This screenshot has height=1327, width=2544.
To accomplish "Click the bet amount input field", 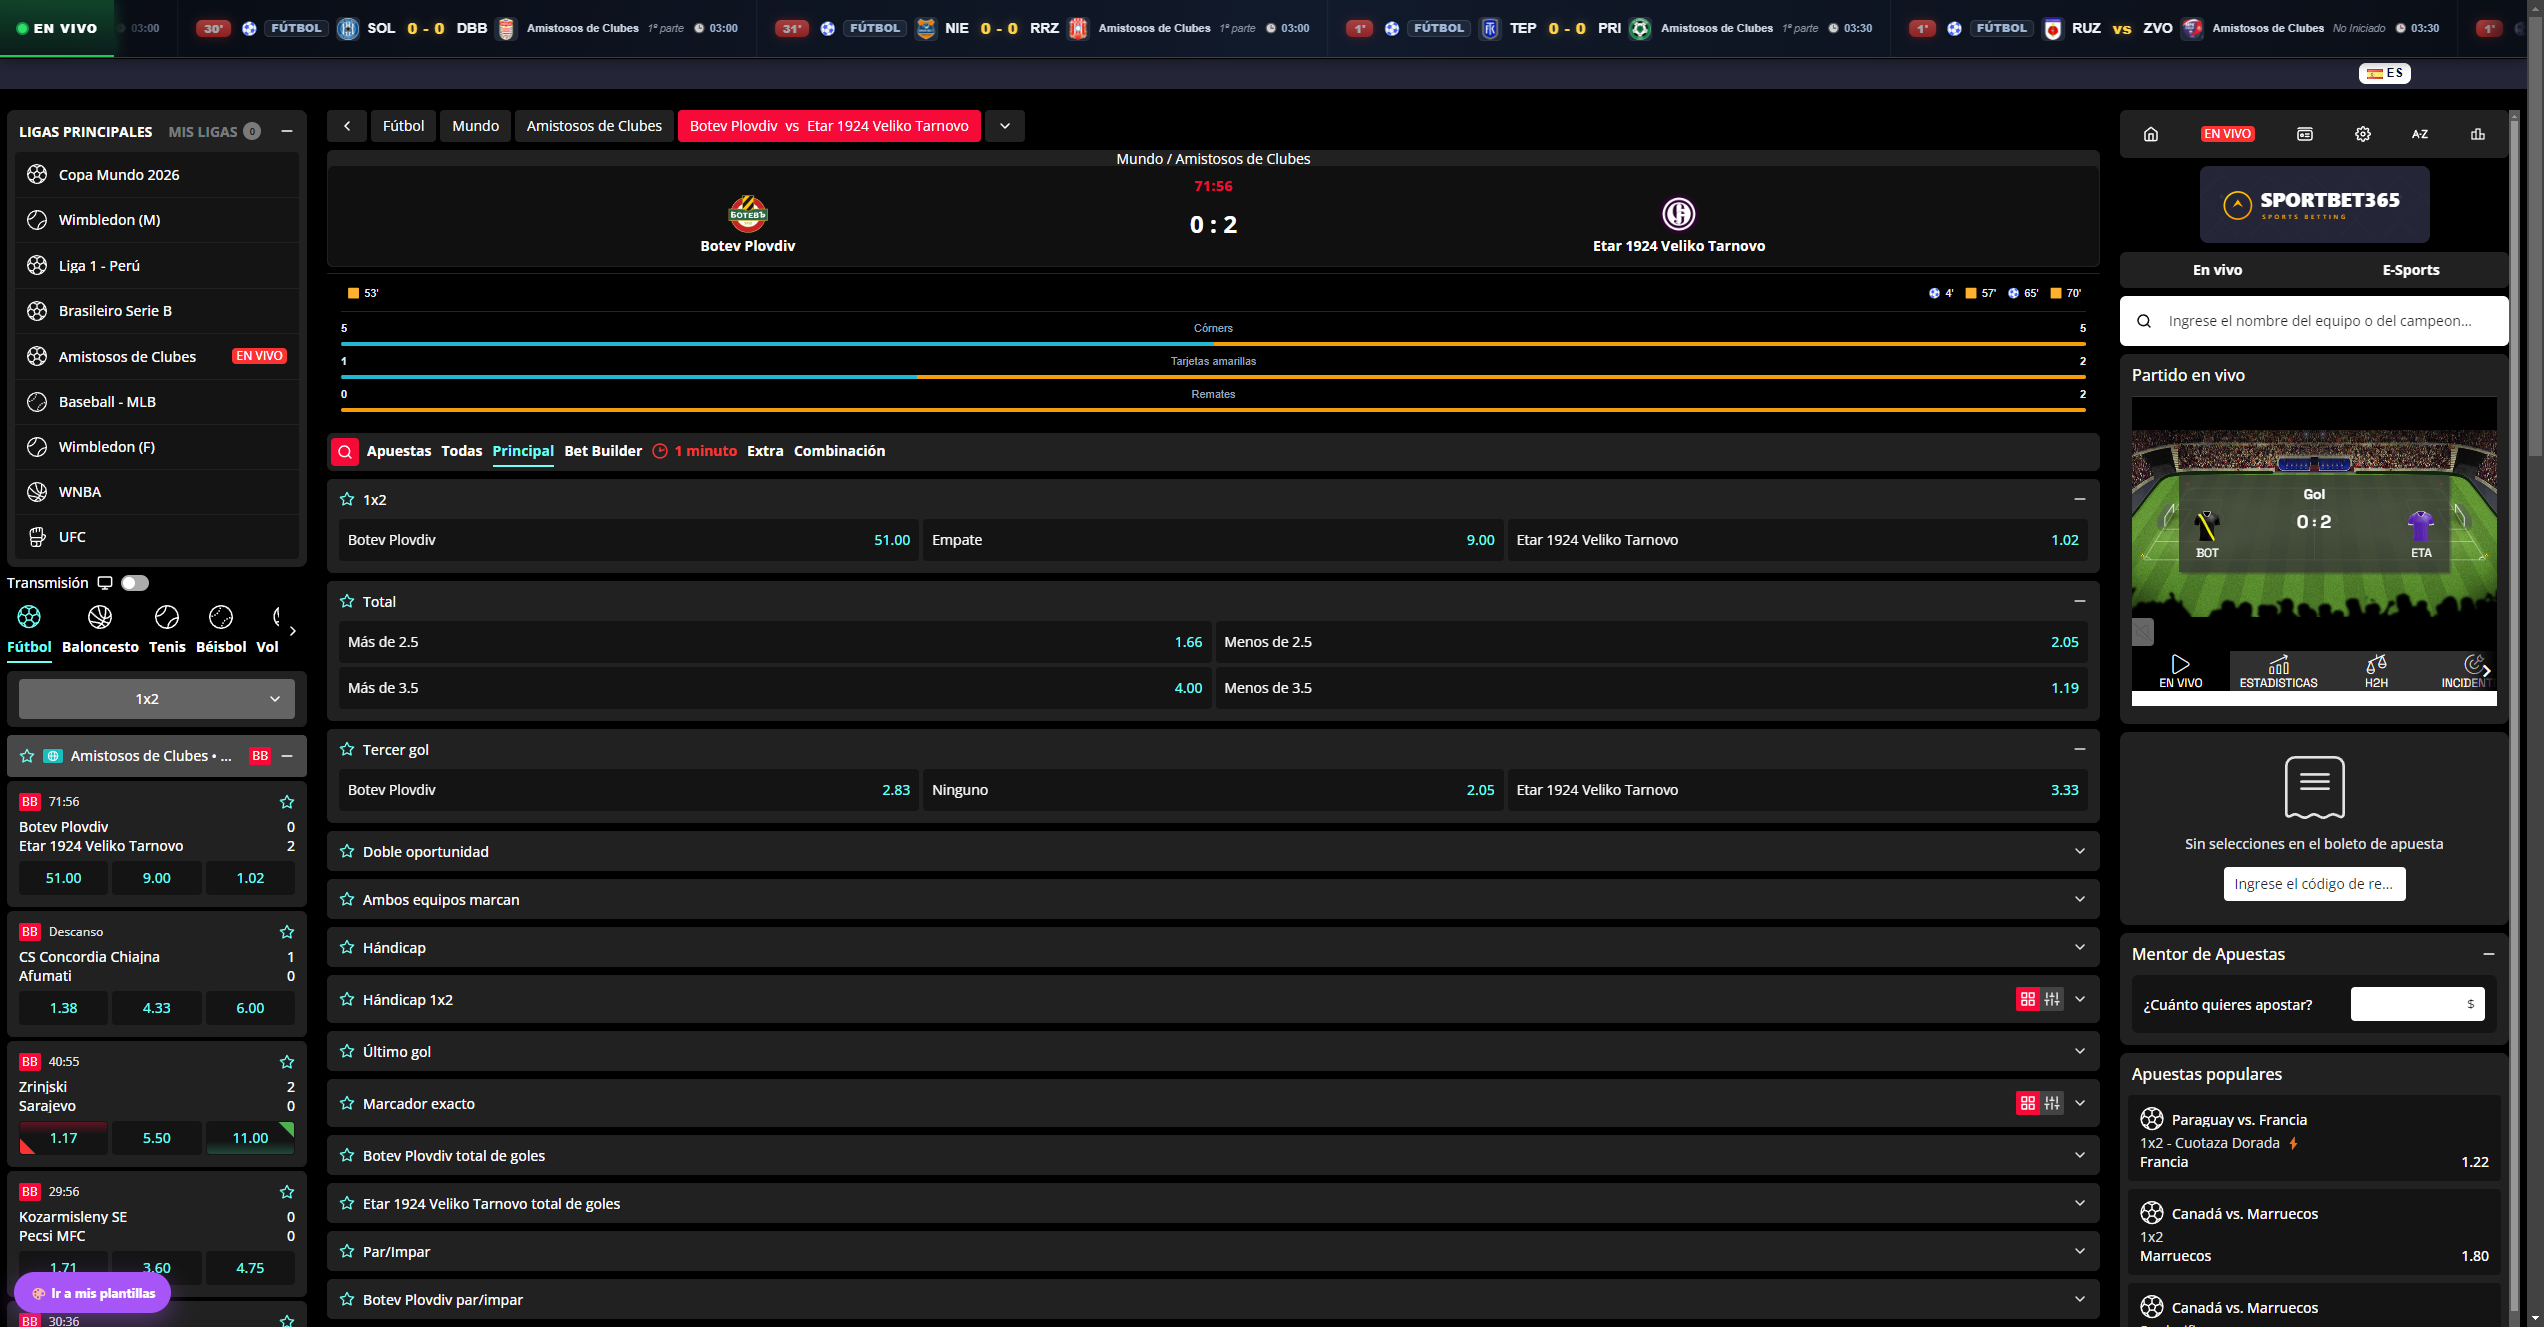I will pos(2417,1004).
